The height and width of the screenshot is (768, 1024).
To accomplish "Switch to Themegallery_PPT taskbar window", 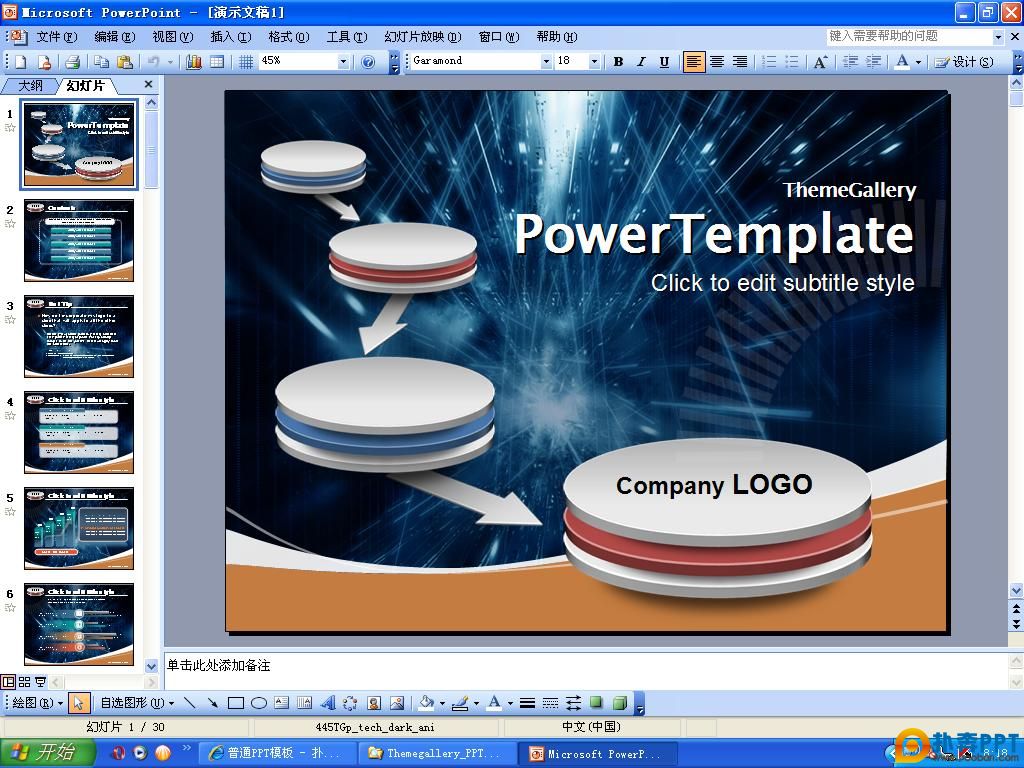I will [435, 753].
